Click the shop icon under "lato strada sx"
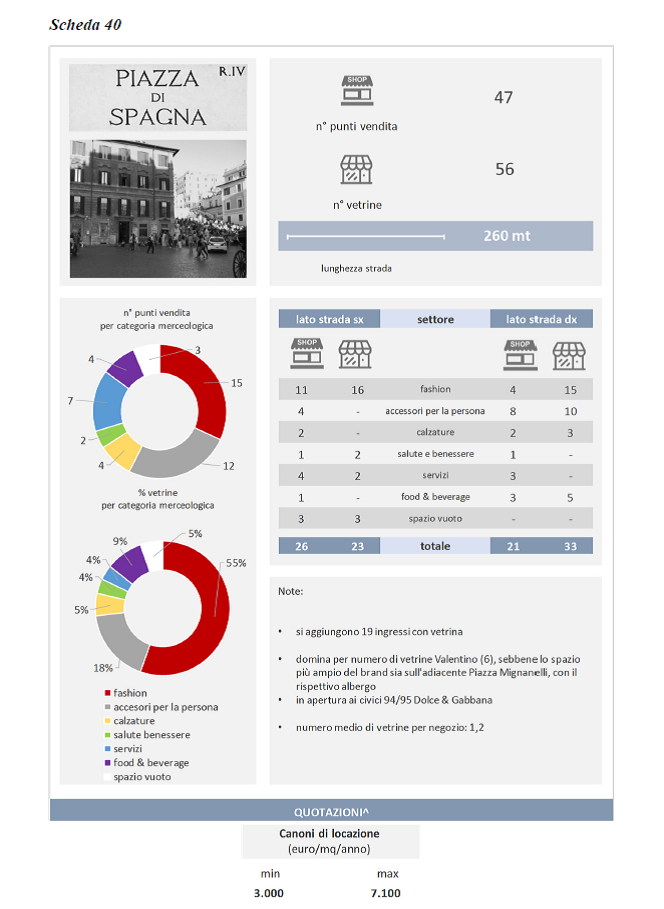 305,354
